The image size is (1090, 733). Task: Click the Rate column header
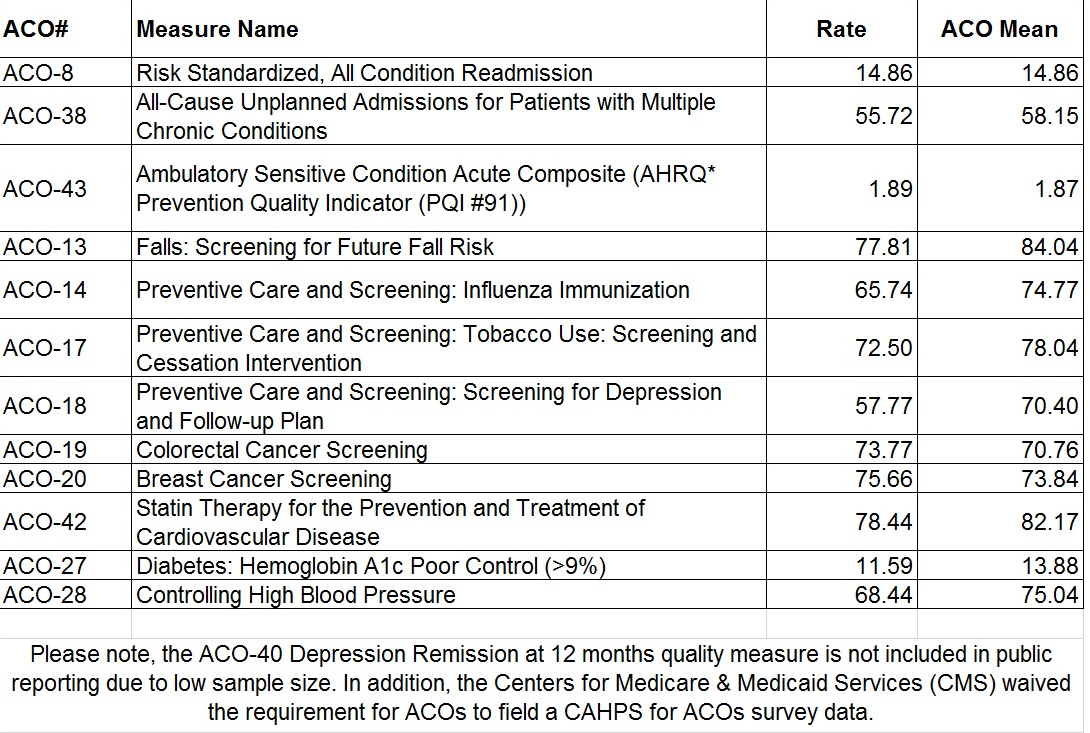pos(840,29)
